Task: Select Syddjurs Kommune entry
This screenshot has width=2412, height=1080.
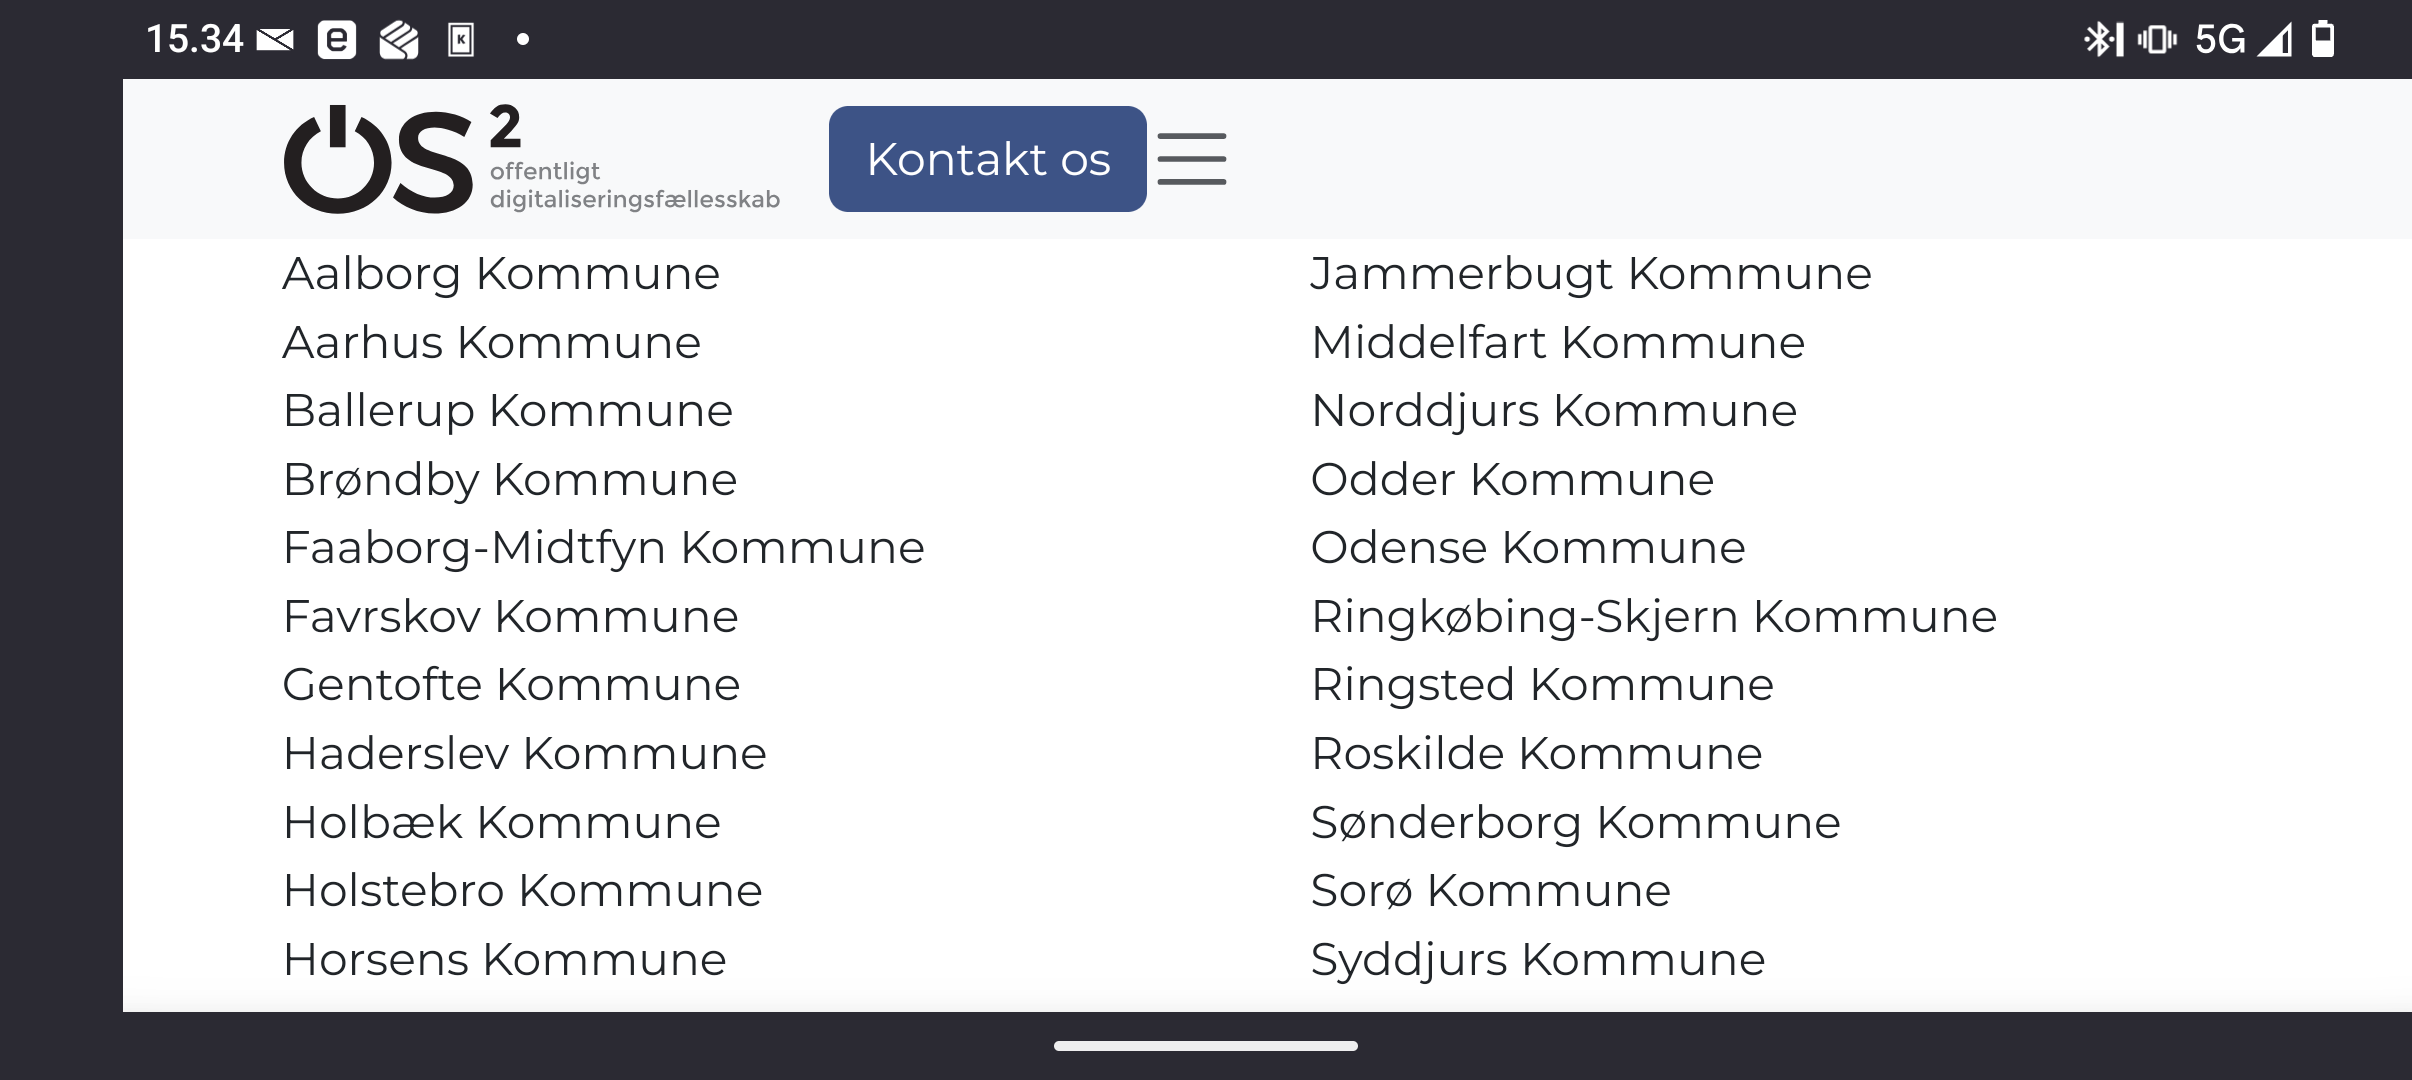Action: [x=1537, y=960]
